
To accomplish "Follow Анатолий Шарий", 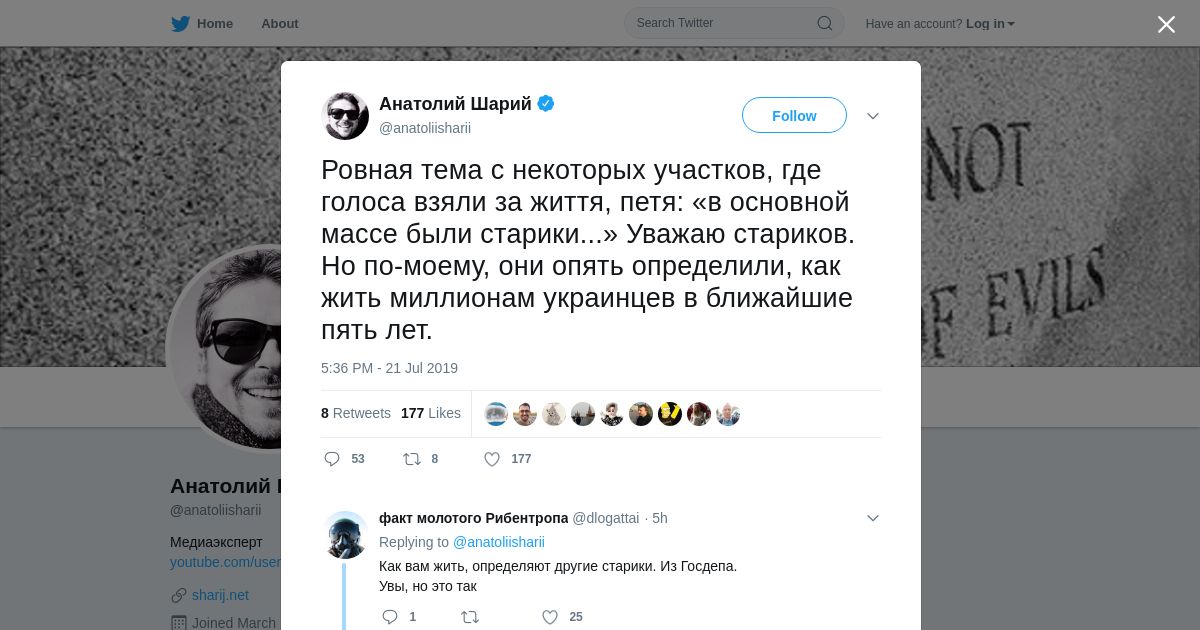I will (x=794, y=115).
